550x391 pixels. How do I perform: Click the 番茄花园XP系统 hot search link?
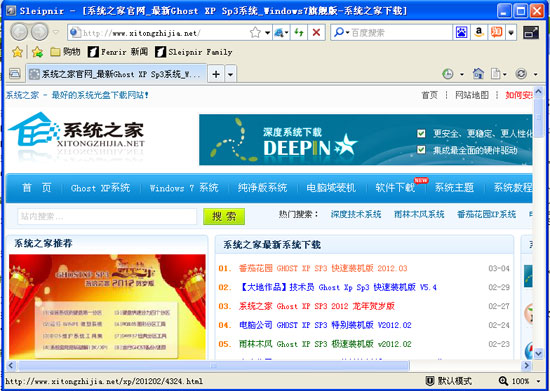(486, 214)
